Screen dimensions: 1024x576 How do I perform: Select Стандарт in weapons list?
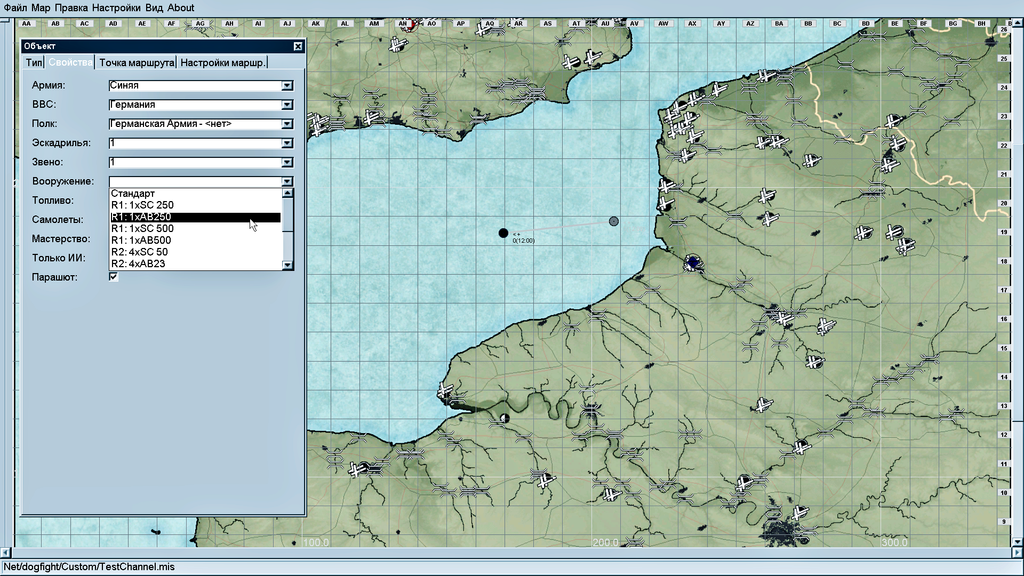[195, 193]
